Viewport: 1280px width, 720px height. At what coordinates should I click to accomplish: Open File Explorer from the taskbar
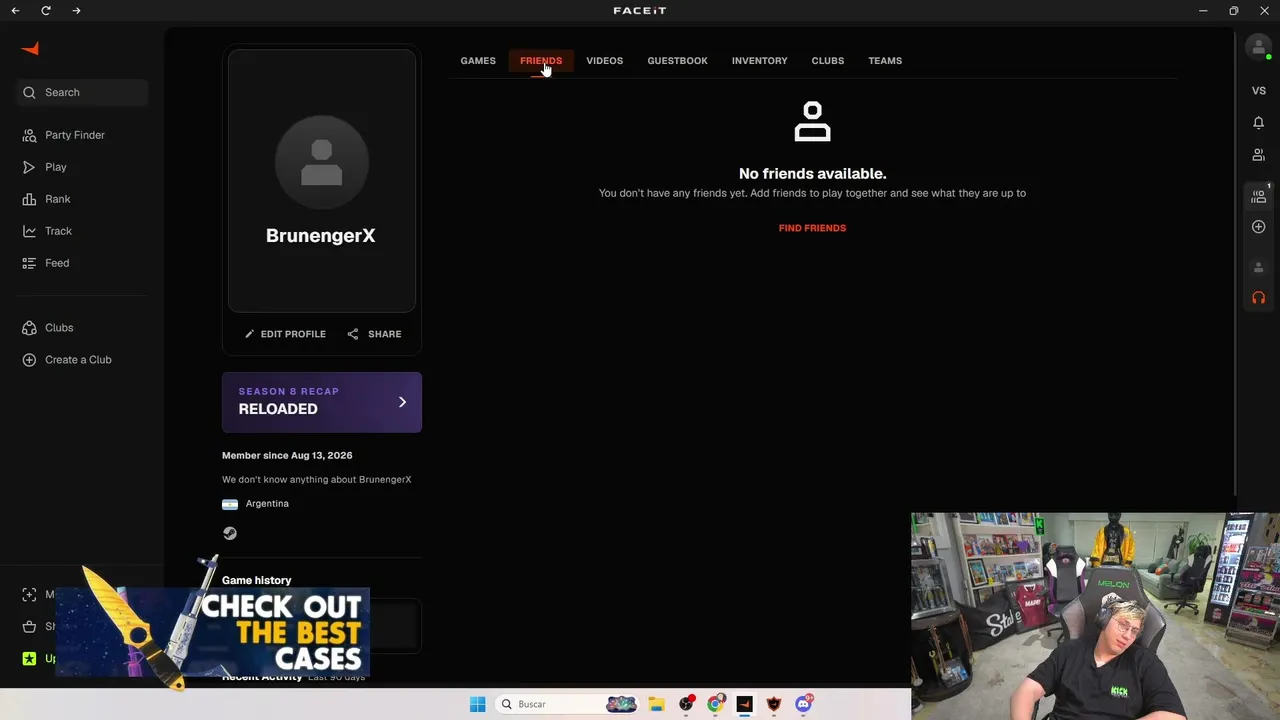point(657,704)
